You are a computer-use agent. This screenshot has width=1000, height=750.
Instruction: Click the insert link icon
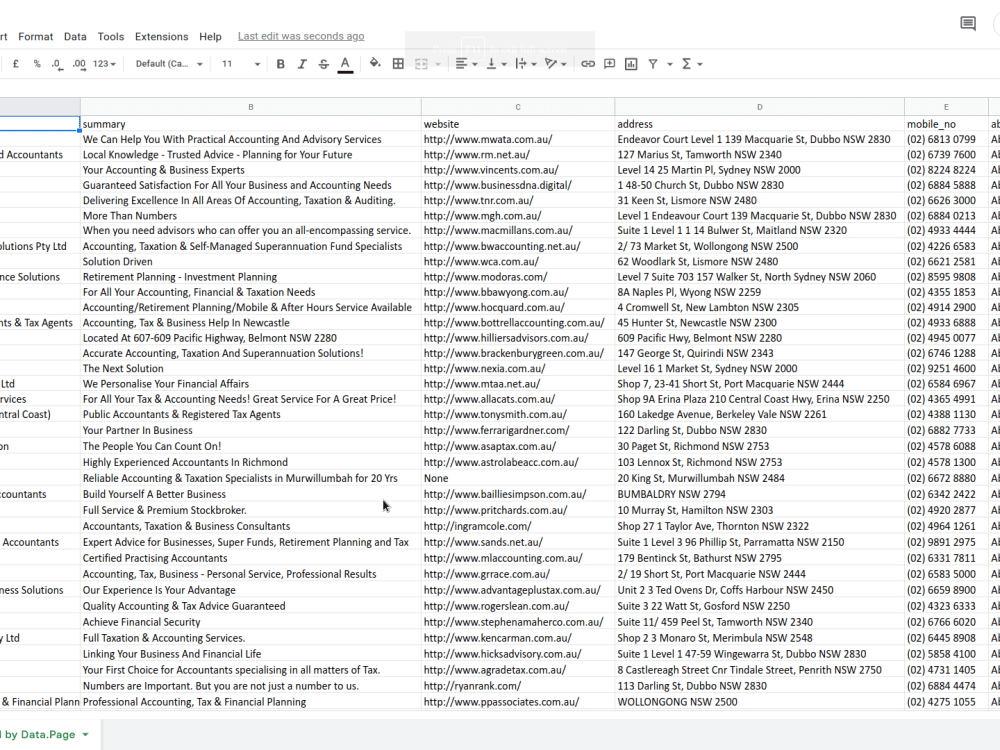(x=588, y=64)
